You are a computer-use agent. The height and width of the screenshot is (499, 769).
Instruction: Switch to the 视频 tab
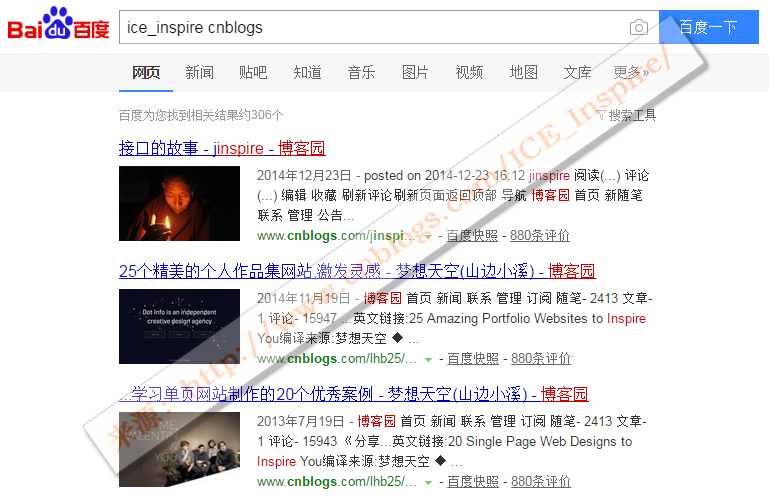coord(469,73)
